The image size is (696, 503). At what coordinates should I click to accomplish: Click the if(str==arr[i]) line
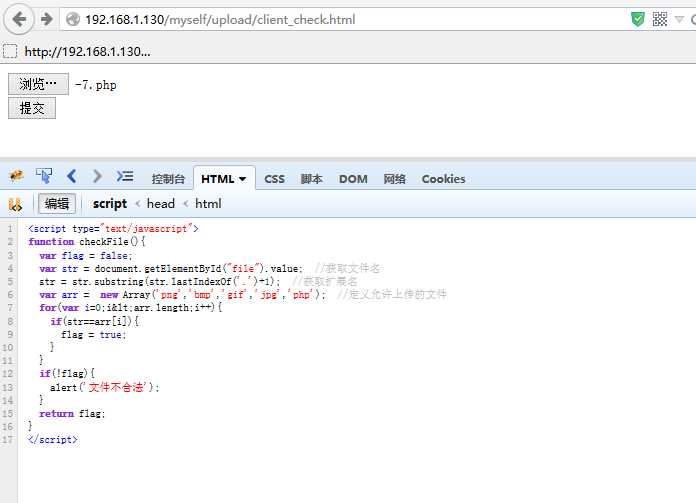(95, 321)
